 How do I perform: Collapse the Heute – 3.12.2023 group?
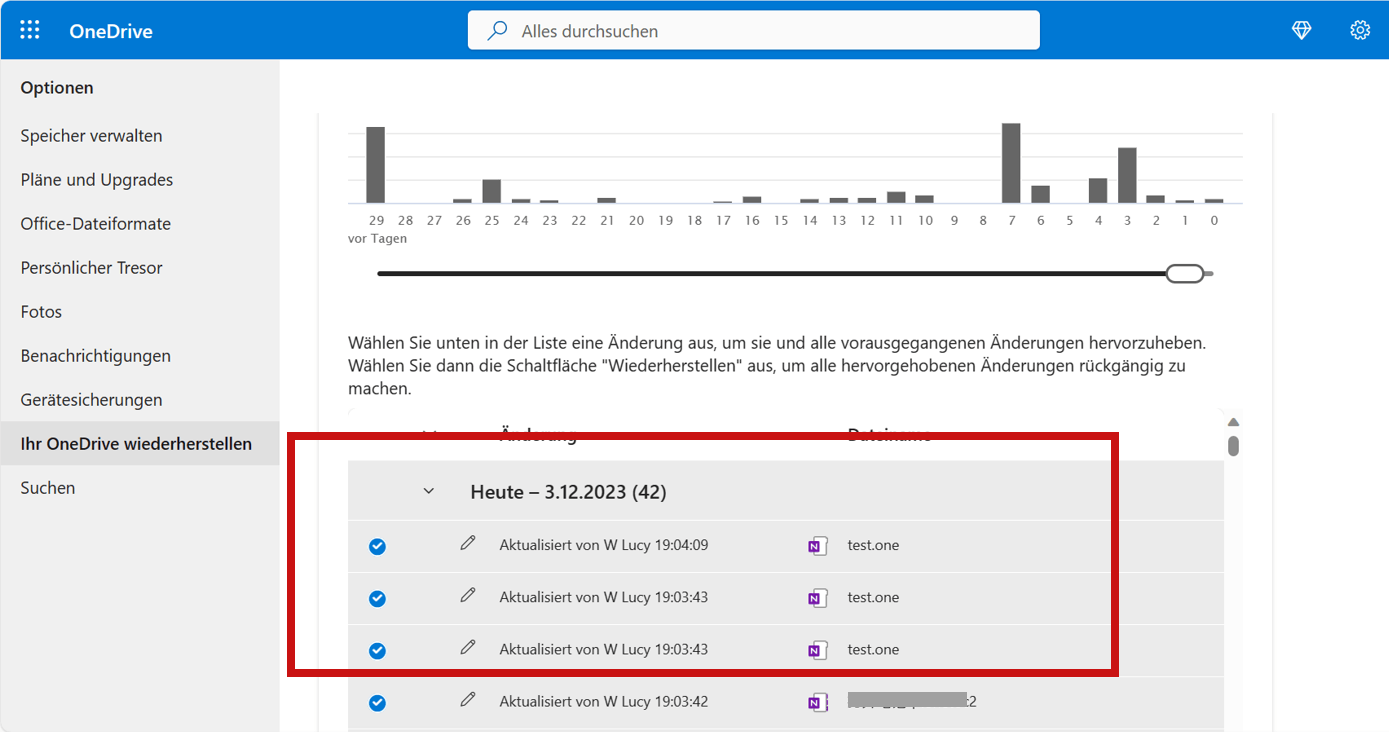(x=429, y=491)
